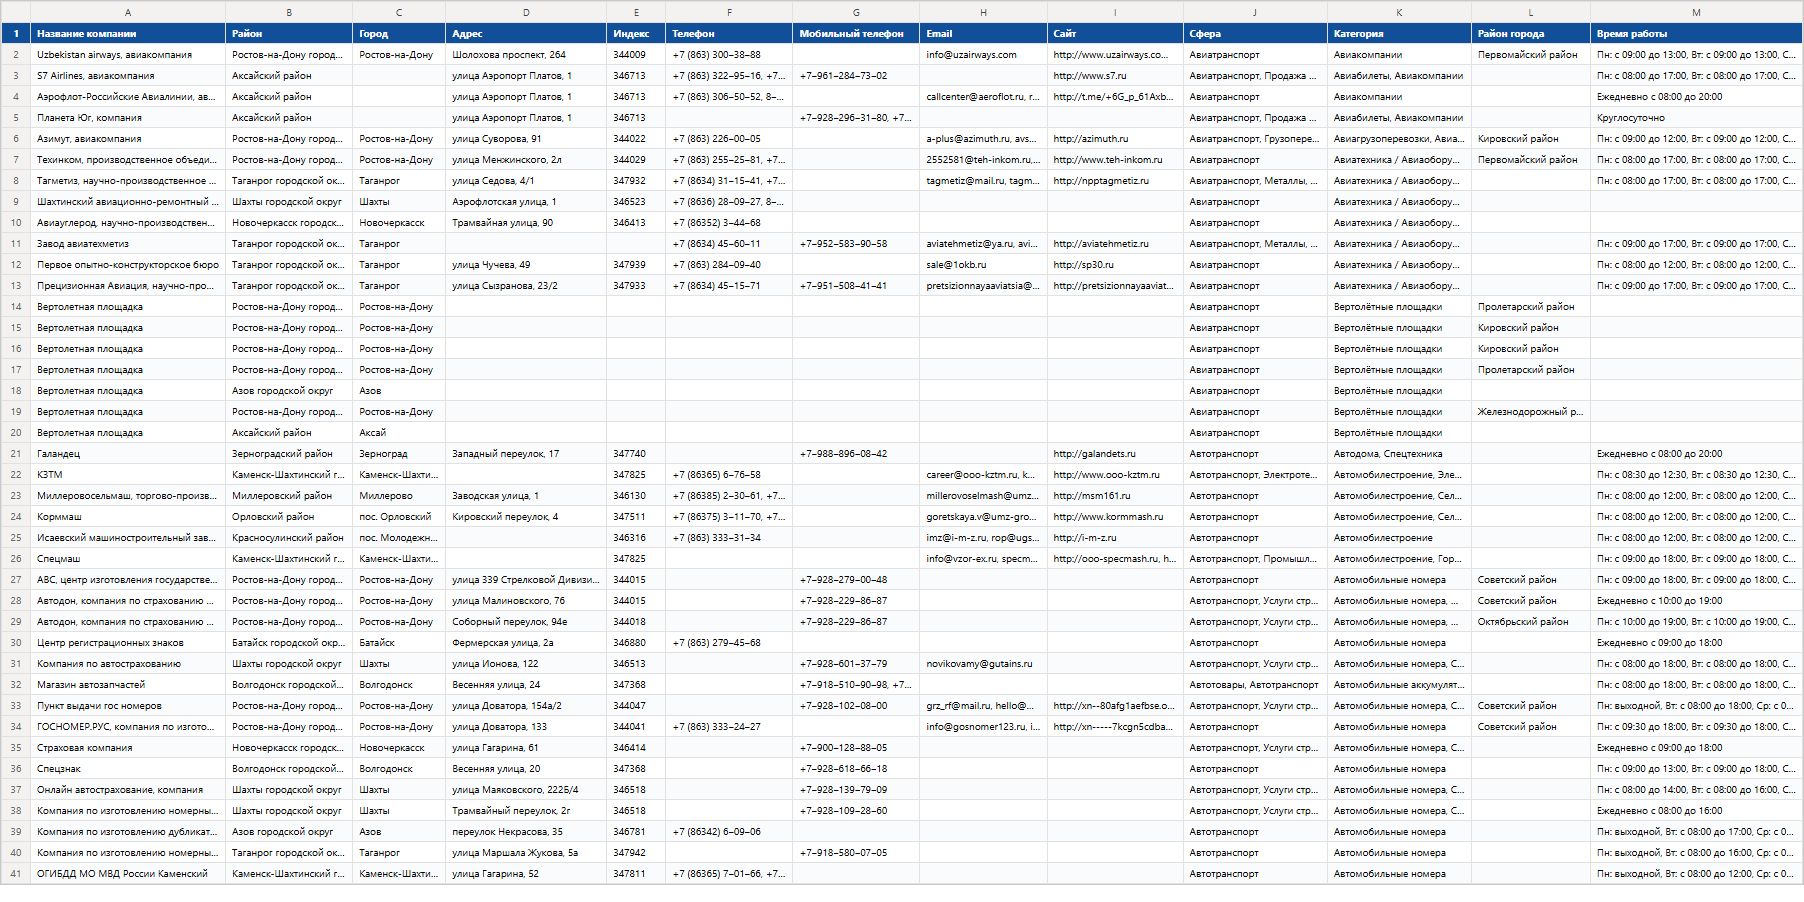Click cell "Центр регистрационных знаков"
The width and height of the screenshot is (1804, 902).
128,643
